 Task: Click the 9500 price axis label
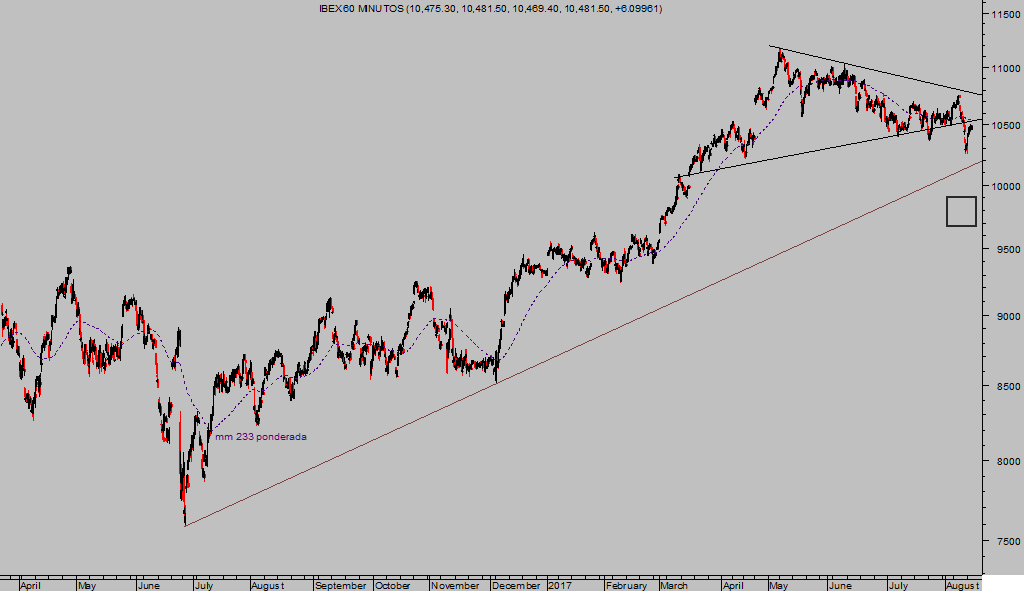pyautogui.click(x=1008, y=249)
